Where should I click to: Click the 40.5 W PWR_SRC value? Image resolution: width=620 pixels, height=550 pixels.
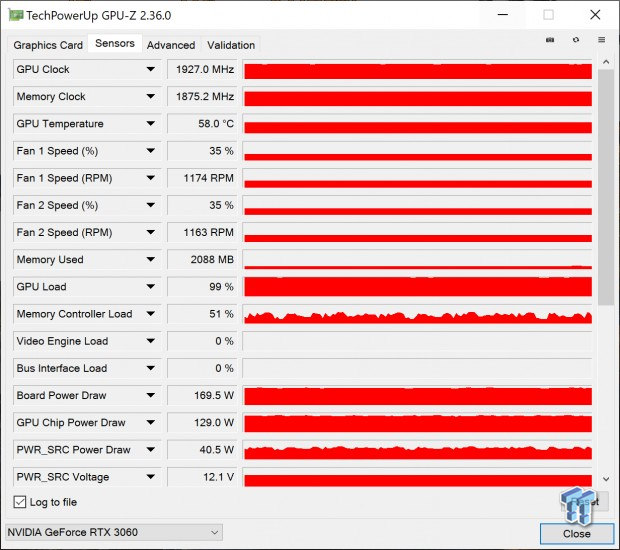pos(202,450)
